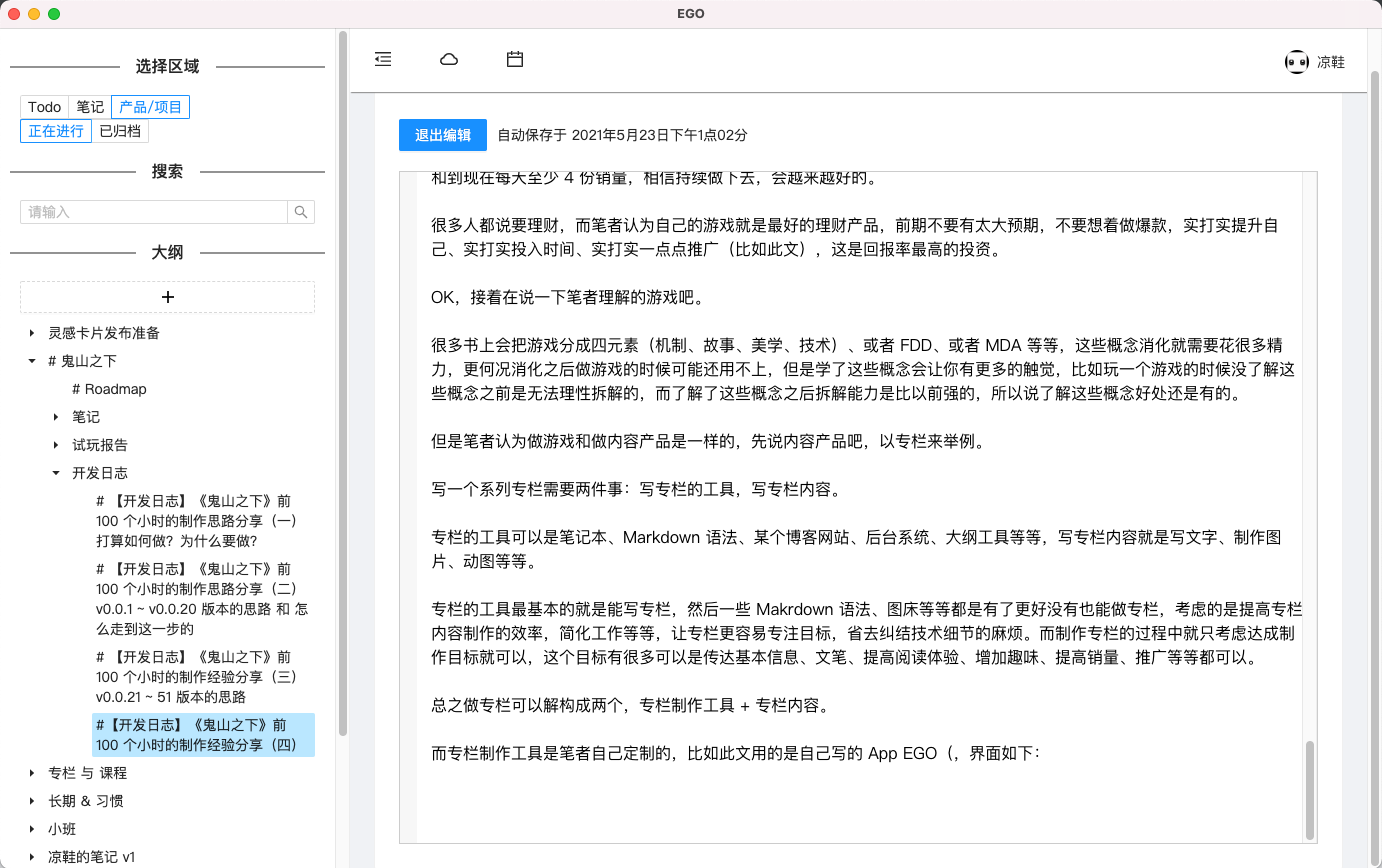Click the editor vertical scrollbar thumb
The image size is (1382, 868).
pyautogui.click(x=1309, y=789)
